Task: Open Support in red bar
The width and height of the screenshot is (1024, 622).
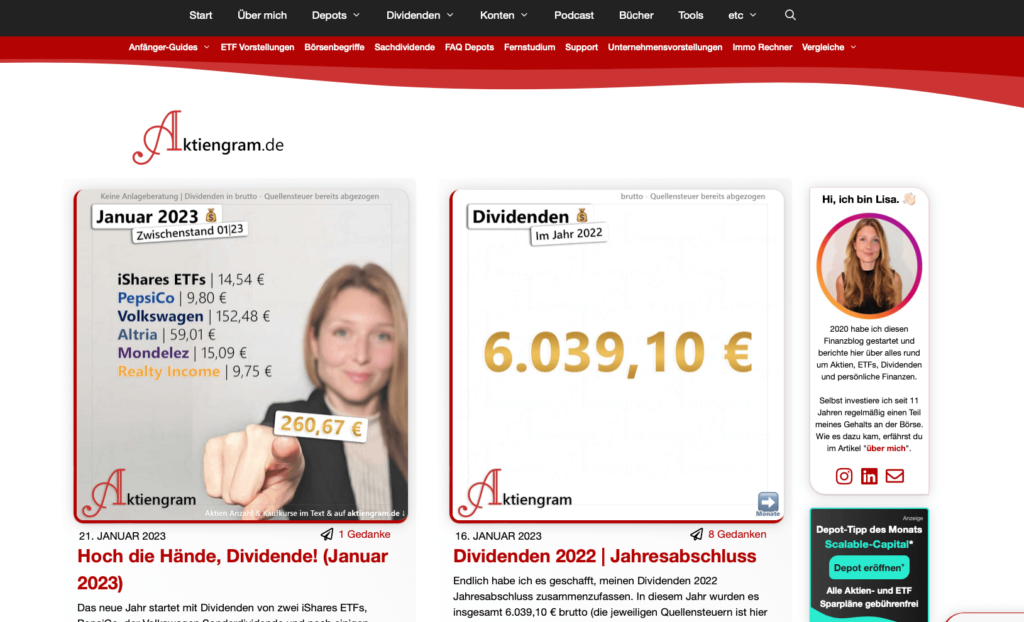Action: tap(581, 47)
